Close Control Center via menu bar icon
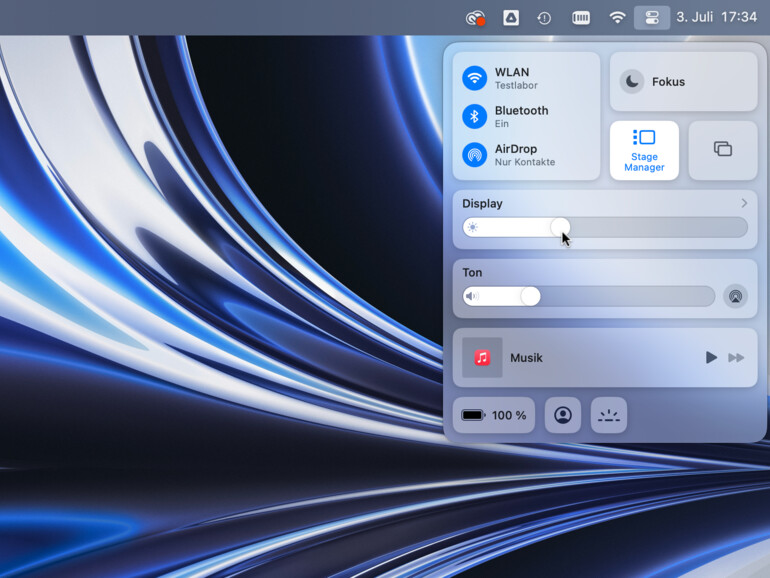Viewport: 770px width, 578px height. coord(651,17)
